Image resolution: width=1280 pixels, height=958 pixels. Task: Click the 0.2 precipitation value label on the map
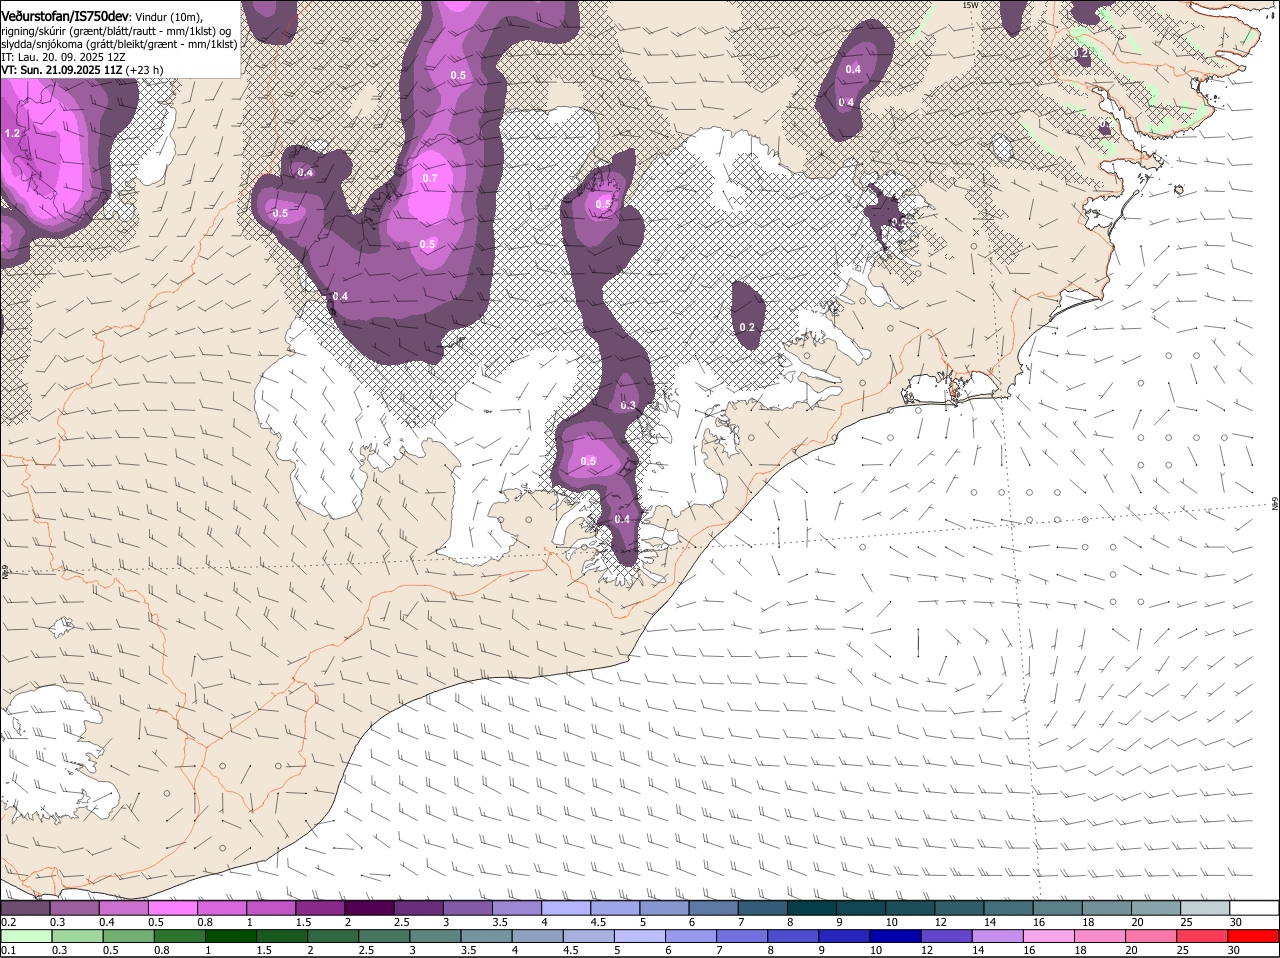pos(747,328)
